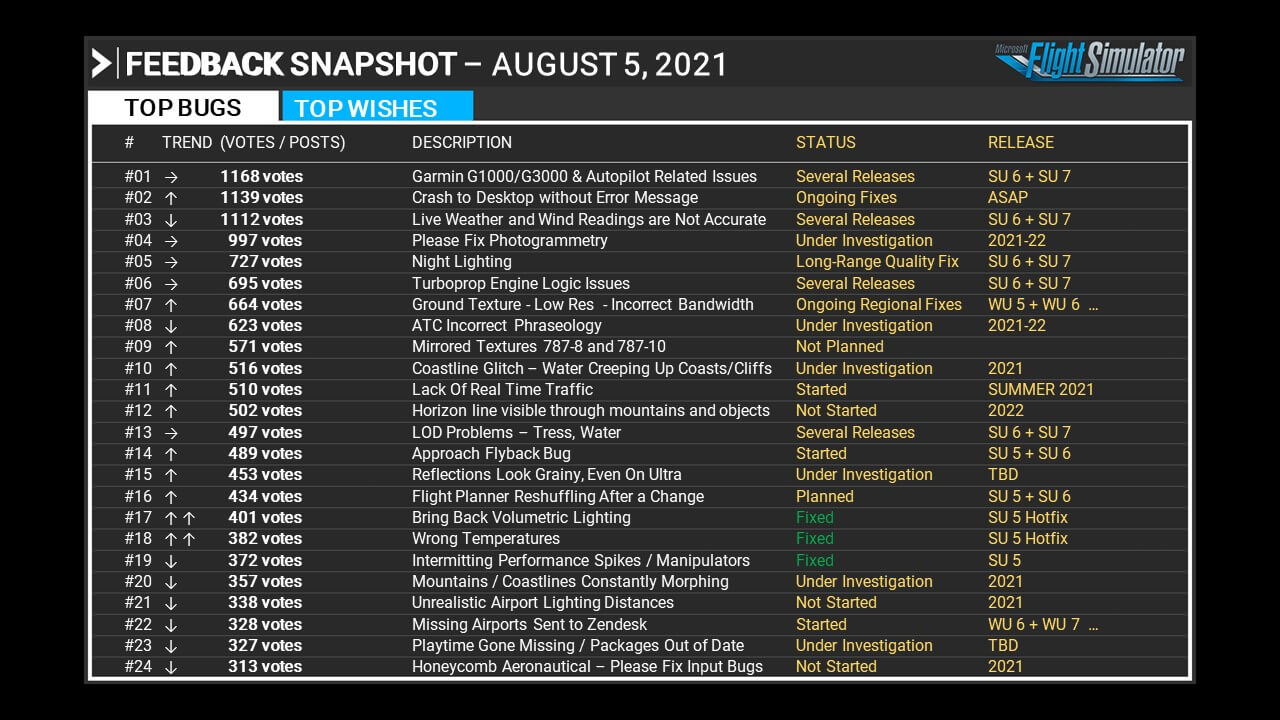Click the up-arrow trend icon for #11
This screenshot has height=720, width=1280.
tap(171, 390)
